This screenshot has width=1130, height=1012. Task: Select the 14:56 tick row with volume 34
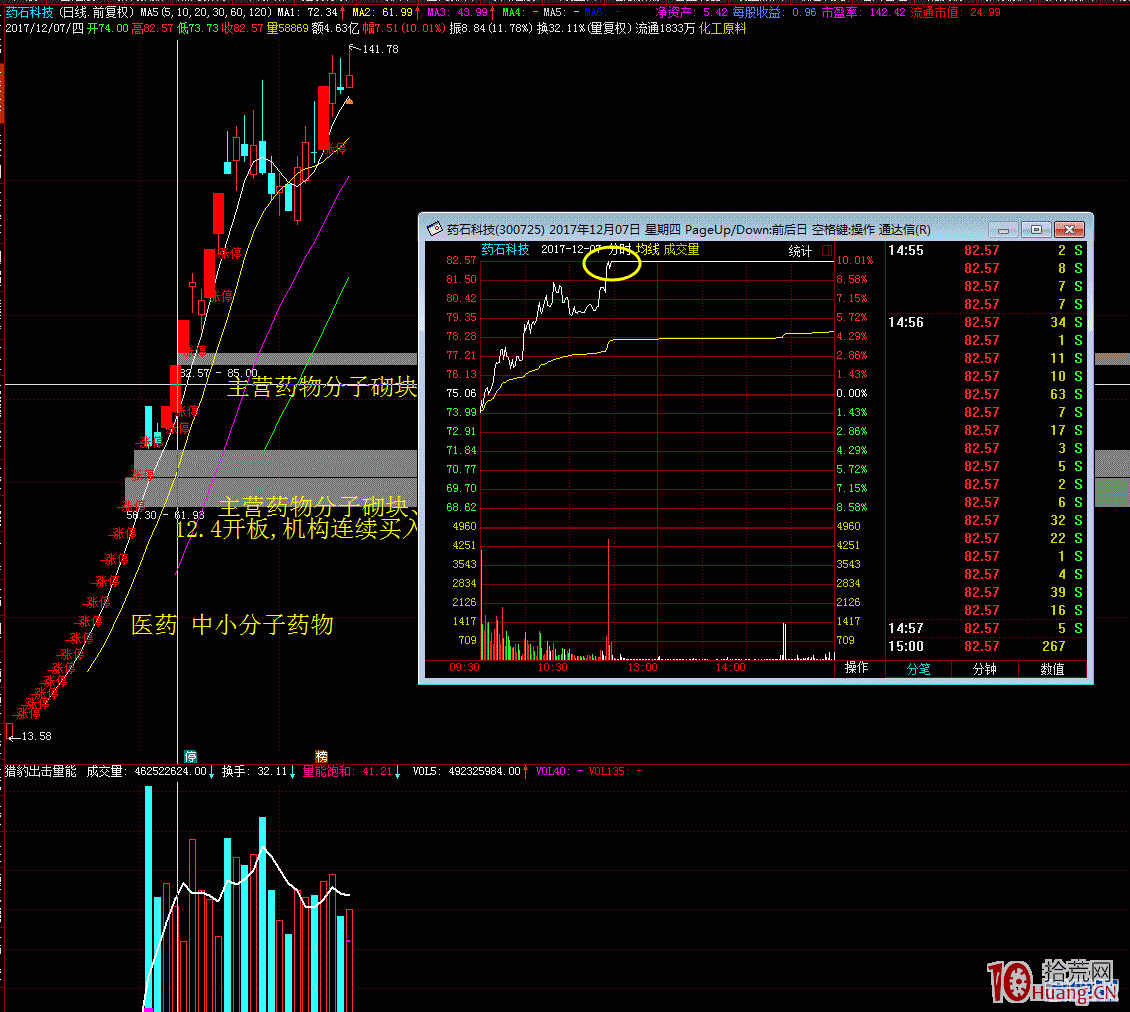(985, 322)
